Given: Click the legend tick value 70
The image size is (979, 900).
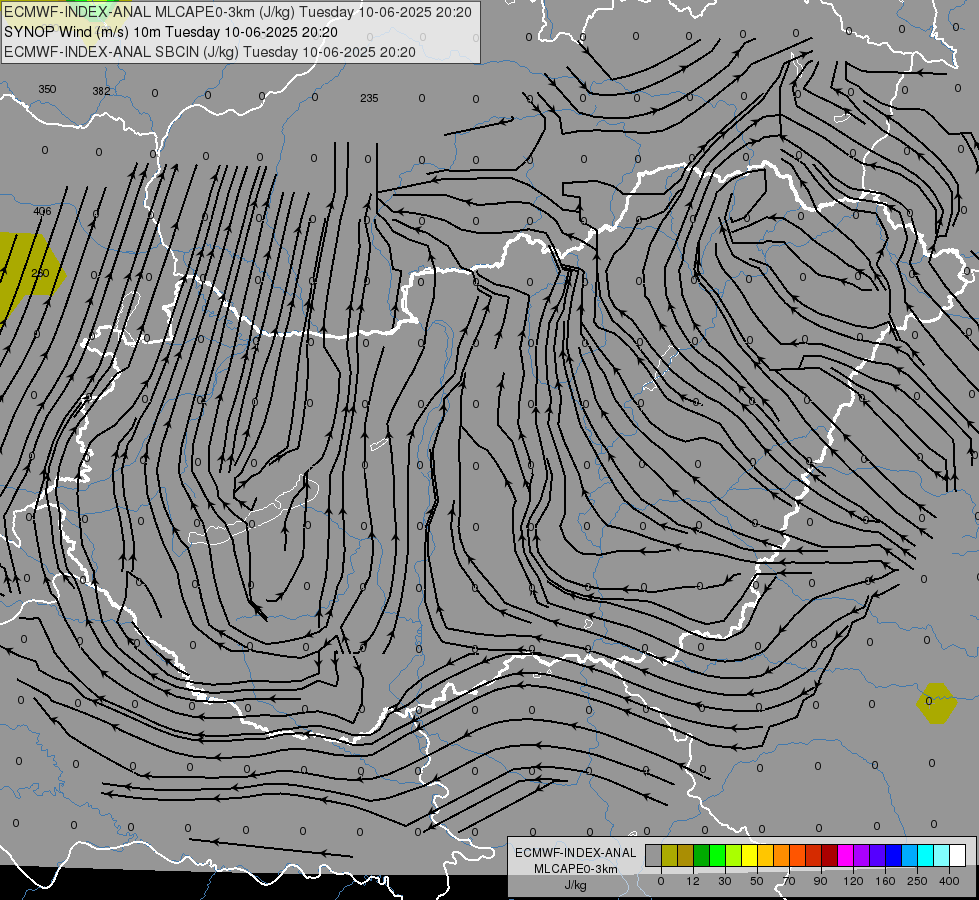Looking at the screenshot, I should 789,881.
